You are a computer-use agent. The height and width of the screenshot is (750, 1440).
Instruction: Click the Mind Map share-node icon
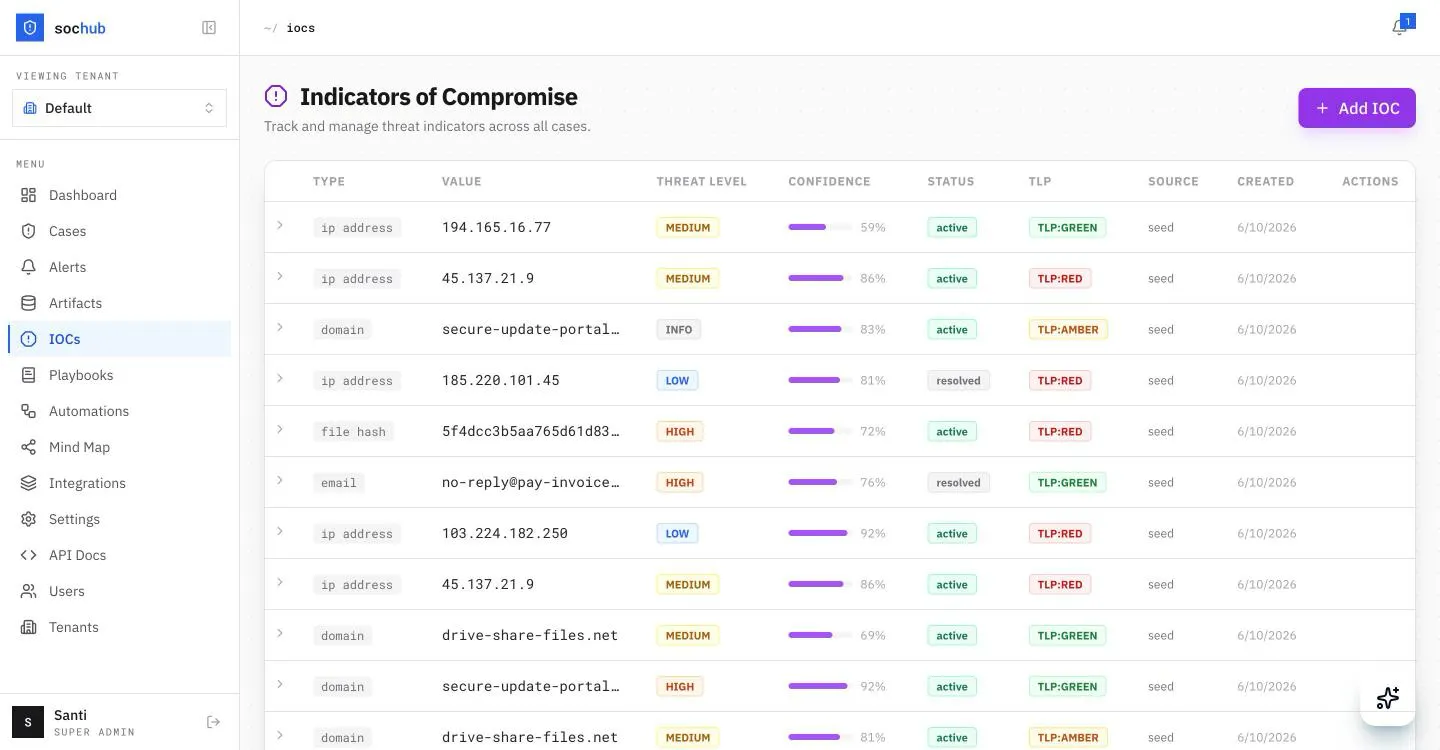(29, 447)
